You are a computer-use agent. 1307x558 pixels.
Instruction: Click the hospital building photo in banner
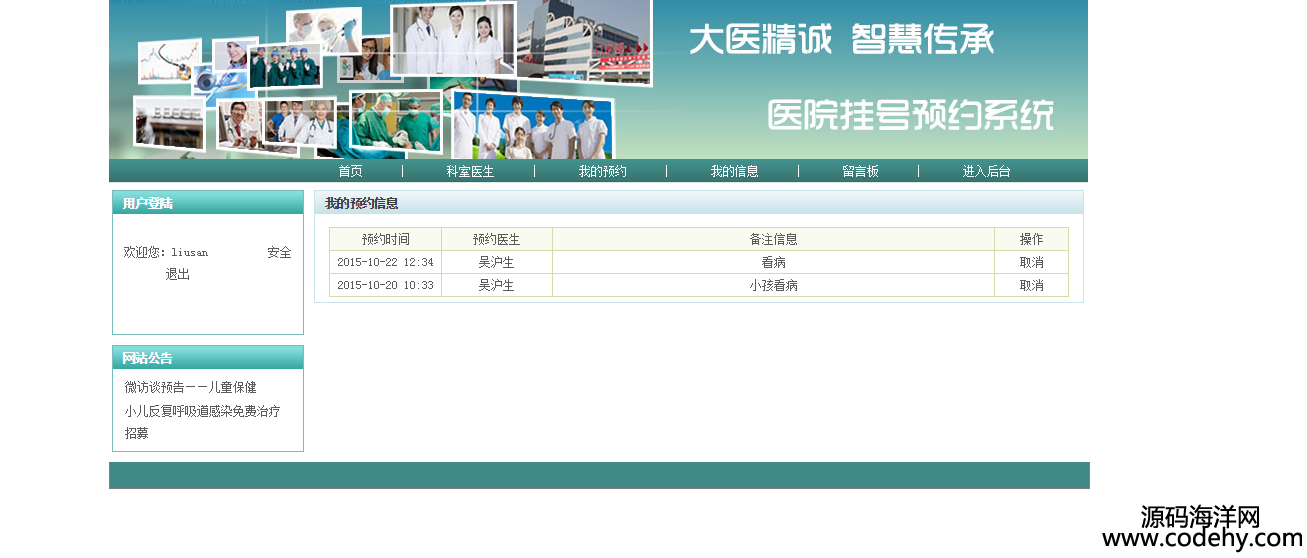(x=583, y=42)
